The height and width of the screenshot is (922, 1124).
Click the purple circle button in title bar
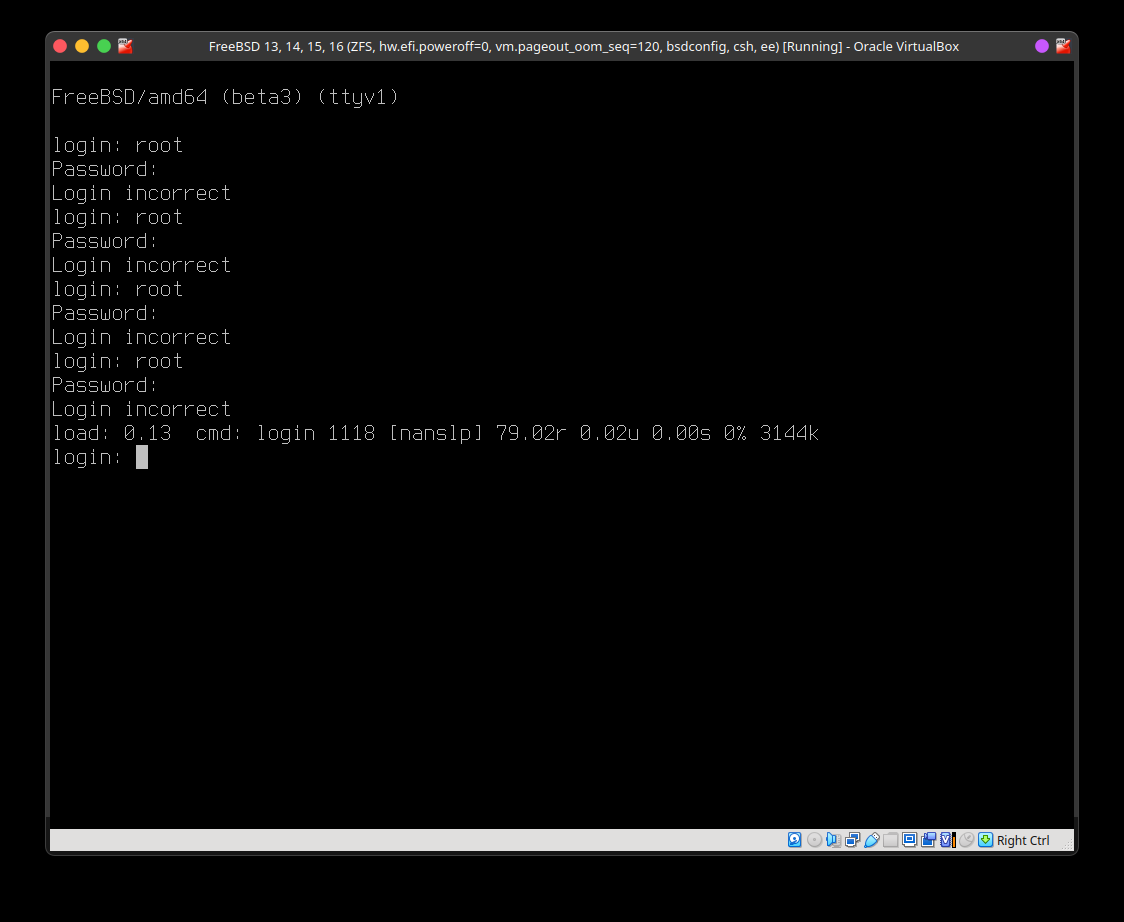(x=1042, y=46)
